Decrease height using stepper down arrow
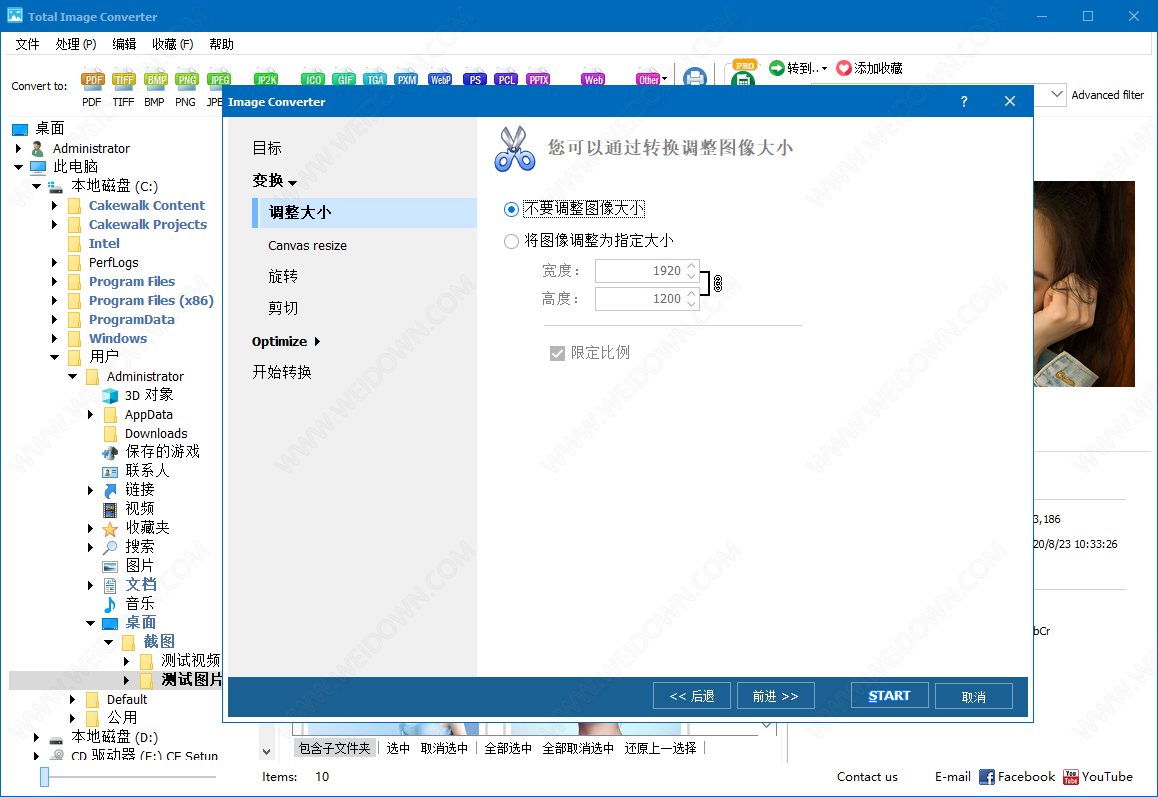Image resolution: width=1158 pixels, height=797 pixels. (x=691, y=304)
